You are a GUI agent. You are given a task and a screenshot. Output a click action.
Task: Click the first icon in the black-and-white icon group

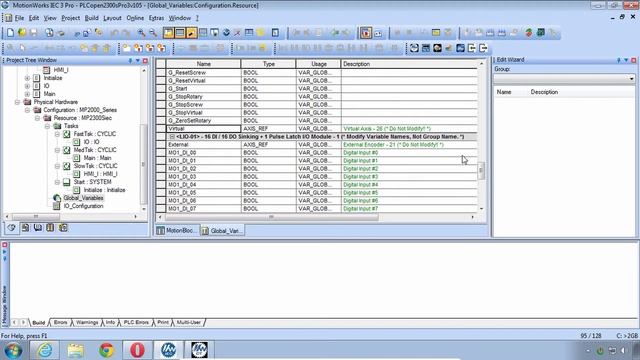pyautogui.click(x=414, y=48)
